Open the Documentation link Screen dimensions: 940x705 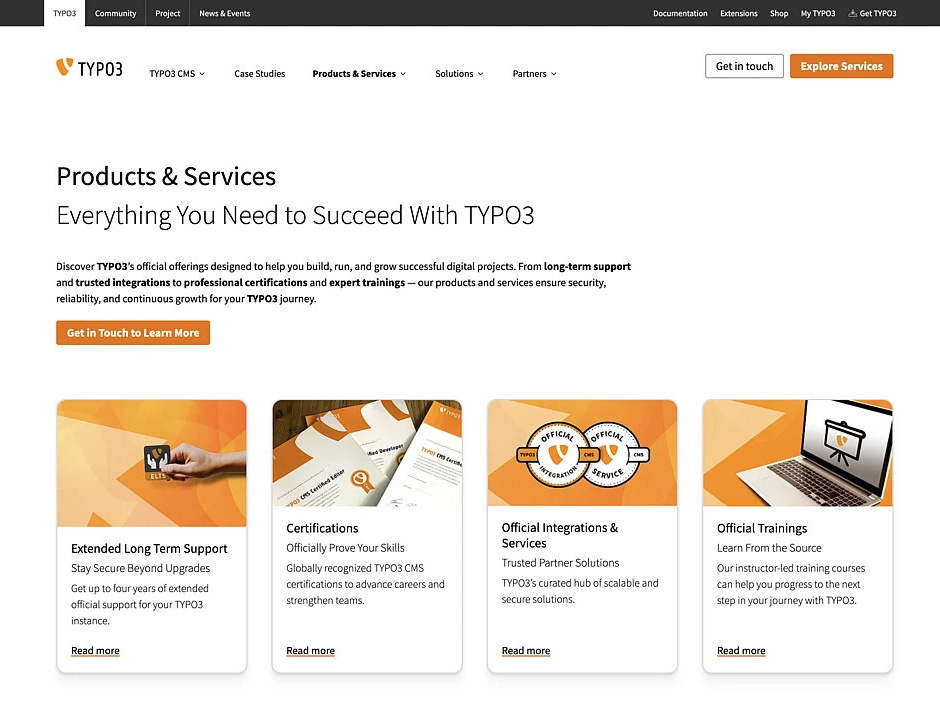680,13
